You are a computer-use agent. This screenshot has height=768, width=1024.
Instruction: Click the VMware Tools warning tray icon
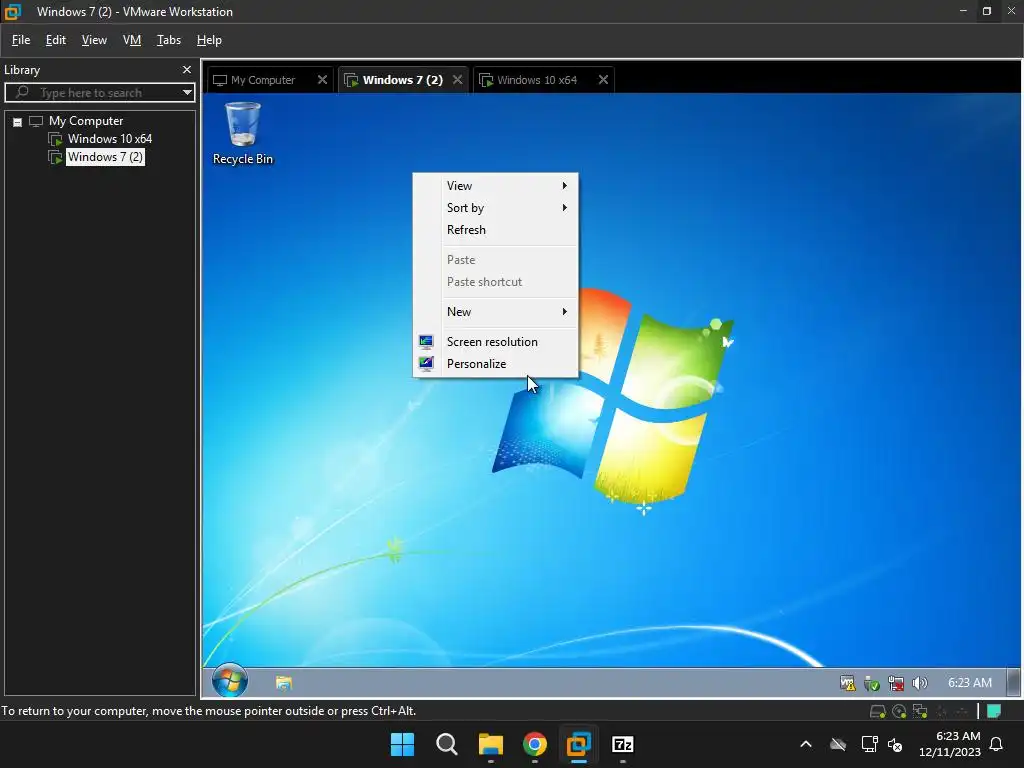point(848,683)
